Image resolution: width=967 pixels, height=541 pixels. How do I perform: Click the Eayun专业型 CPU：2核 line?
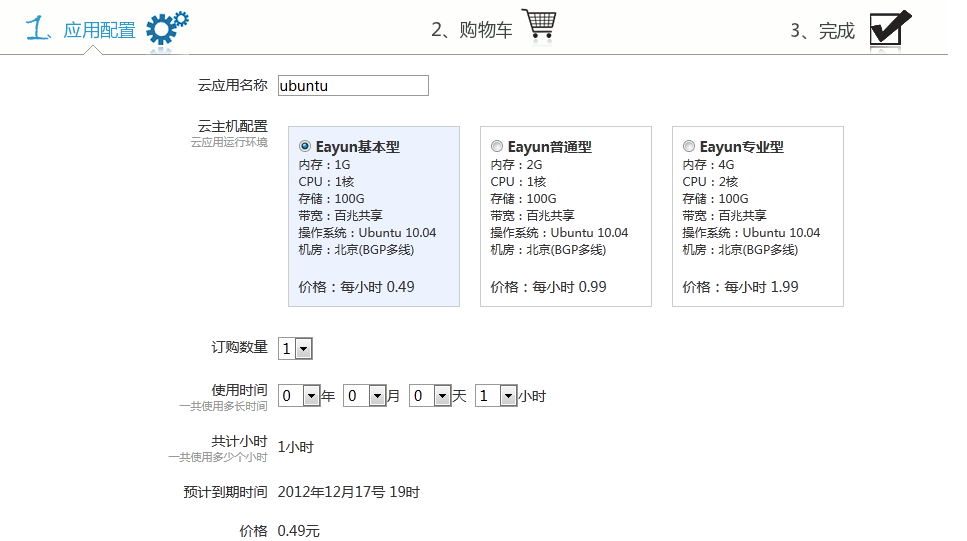point(710,182)
